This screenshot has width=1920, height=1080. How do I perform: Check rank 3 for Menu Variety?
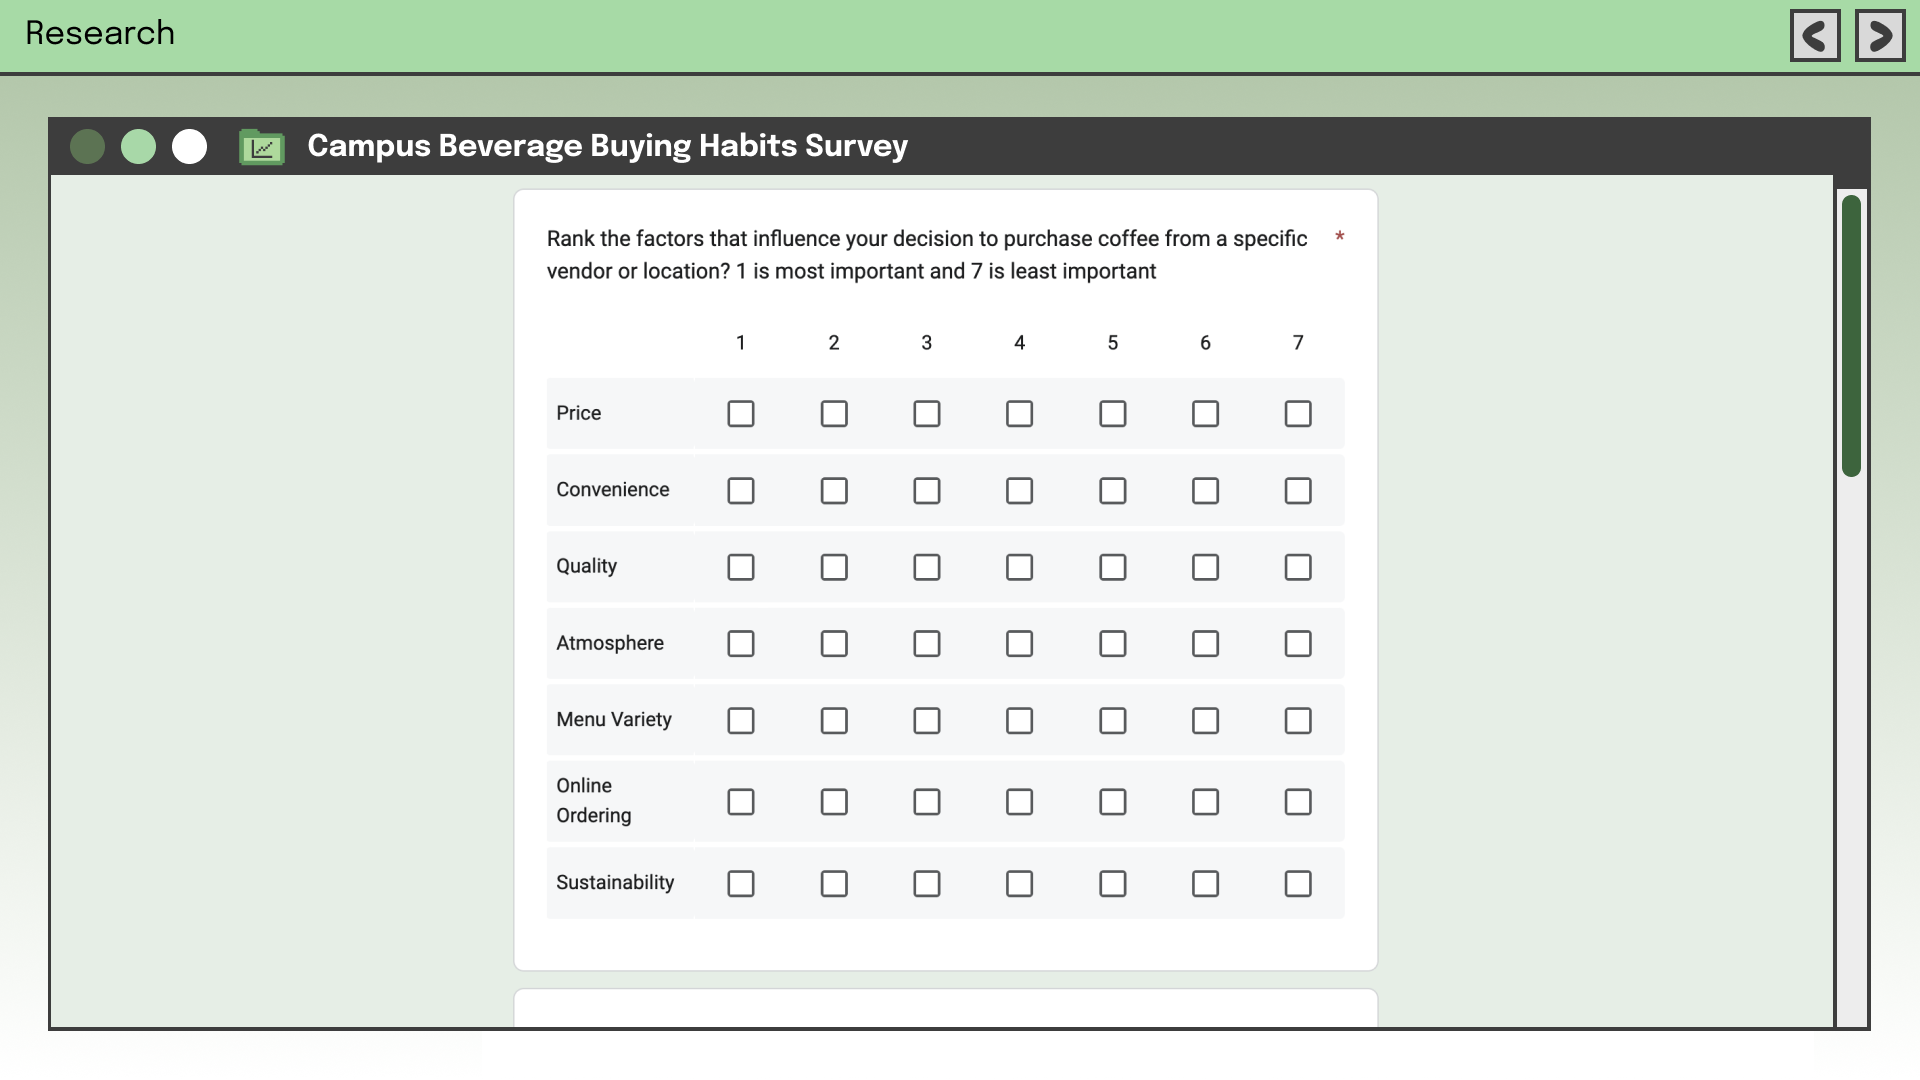[x=927, y=721]
